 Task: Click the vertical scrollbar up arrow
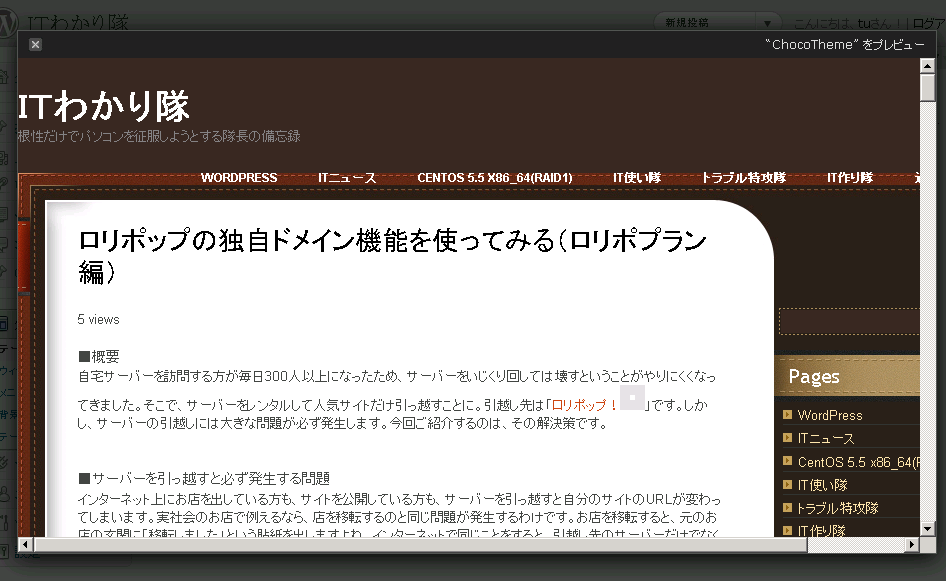927,66
